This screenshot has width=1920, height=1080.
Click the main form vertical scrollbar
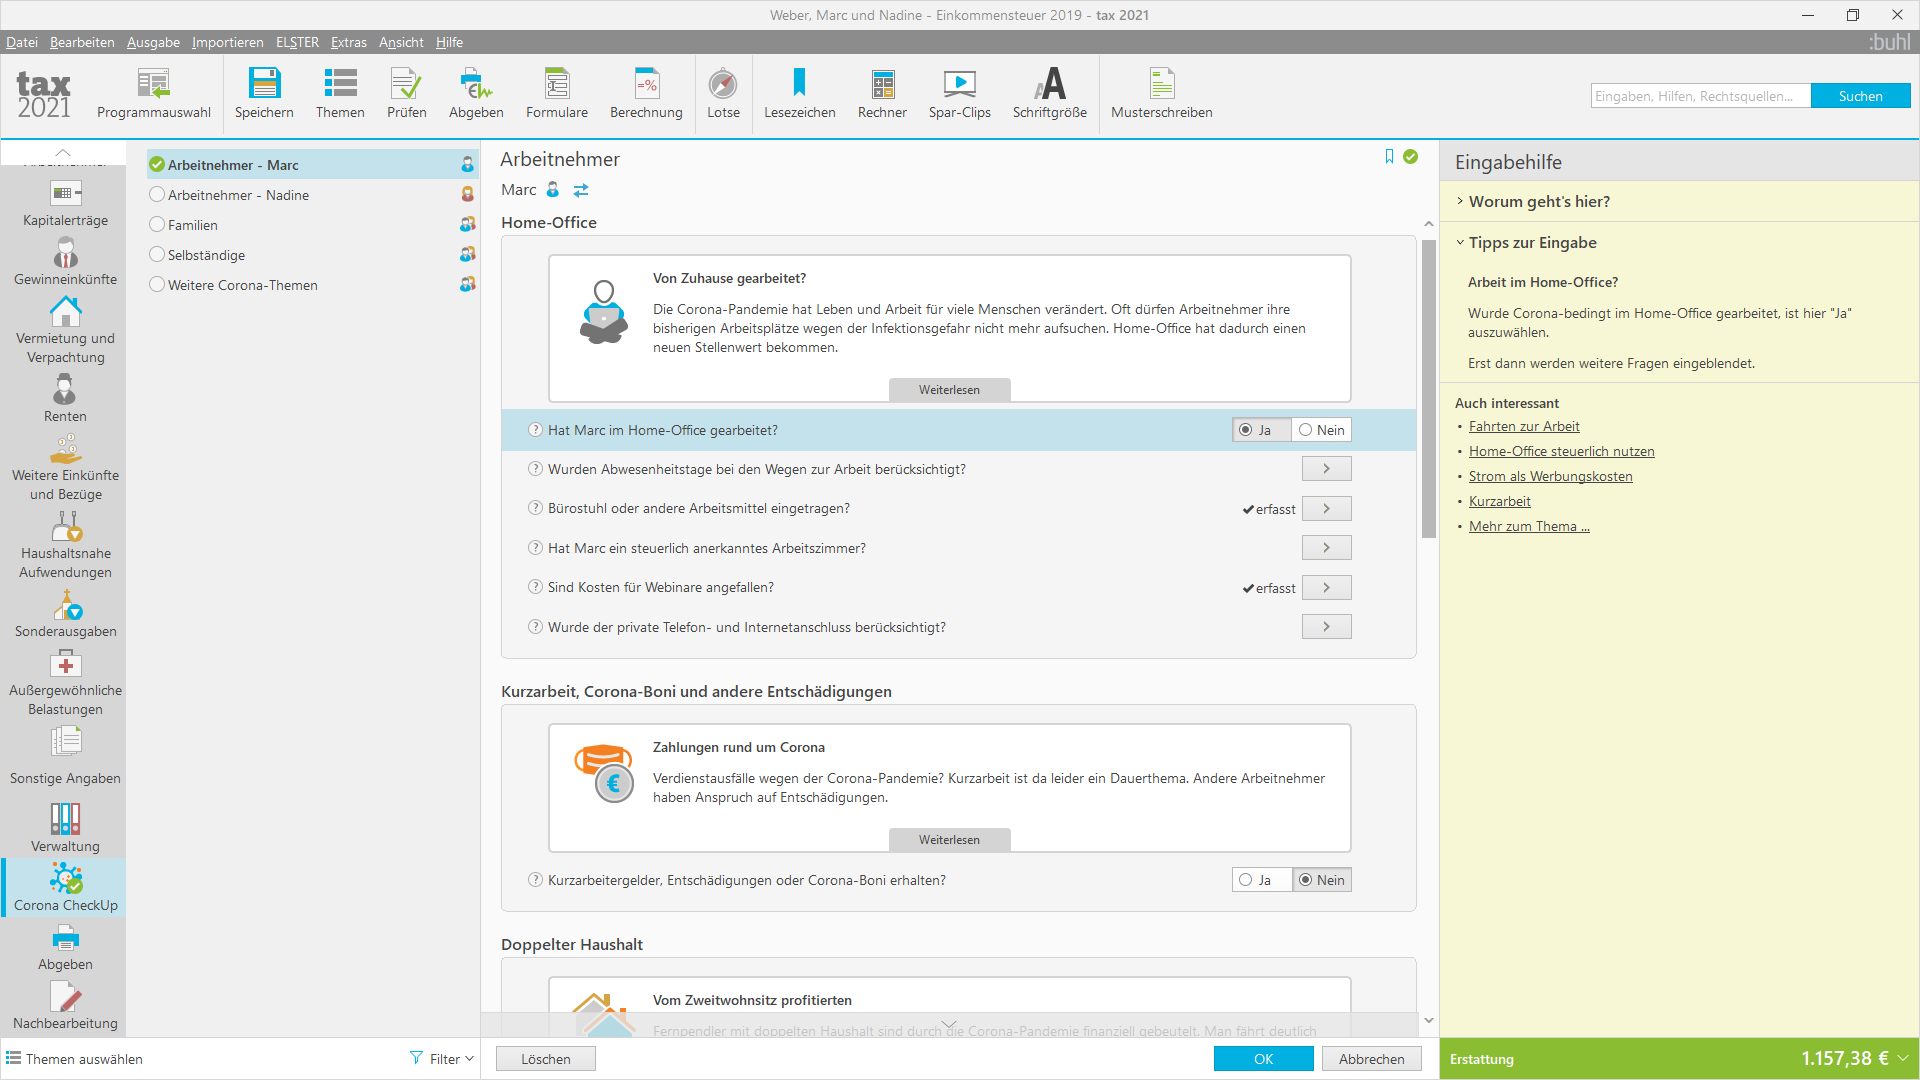click(1428, 389)
